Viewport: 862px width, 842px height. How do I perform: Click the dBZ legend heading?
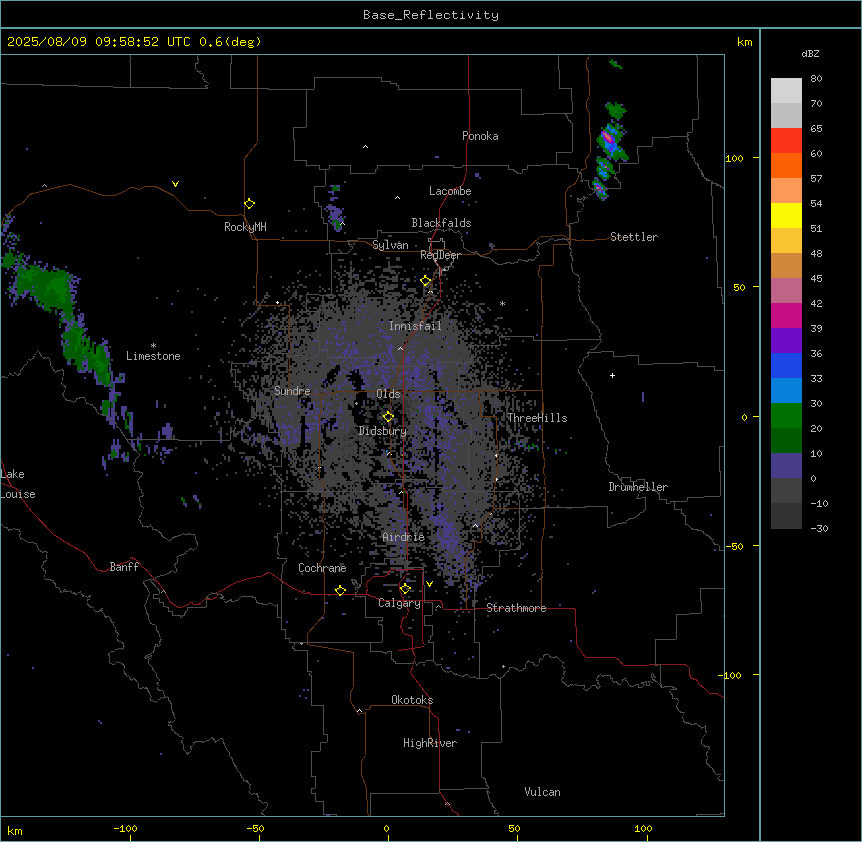click(x=810, y=53)
